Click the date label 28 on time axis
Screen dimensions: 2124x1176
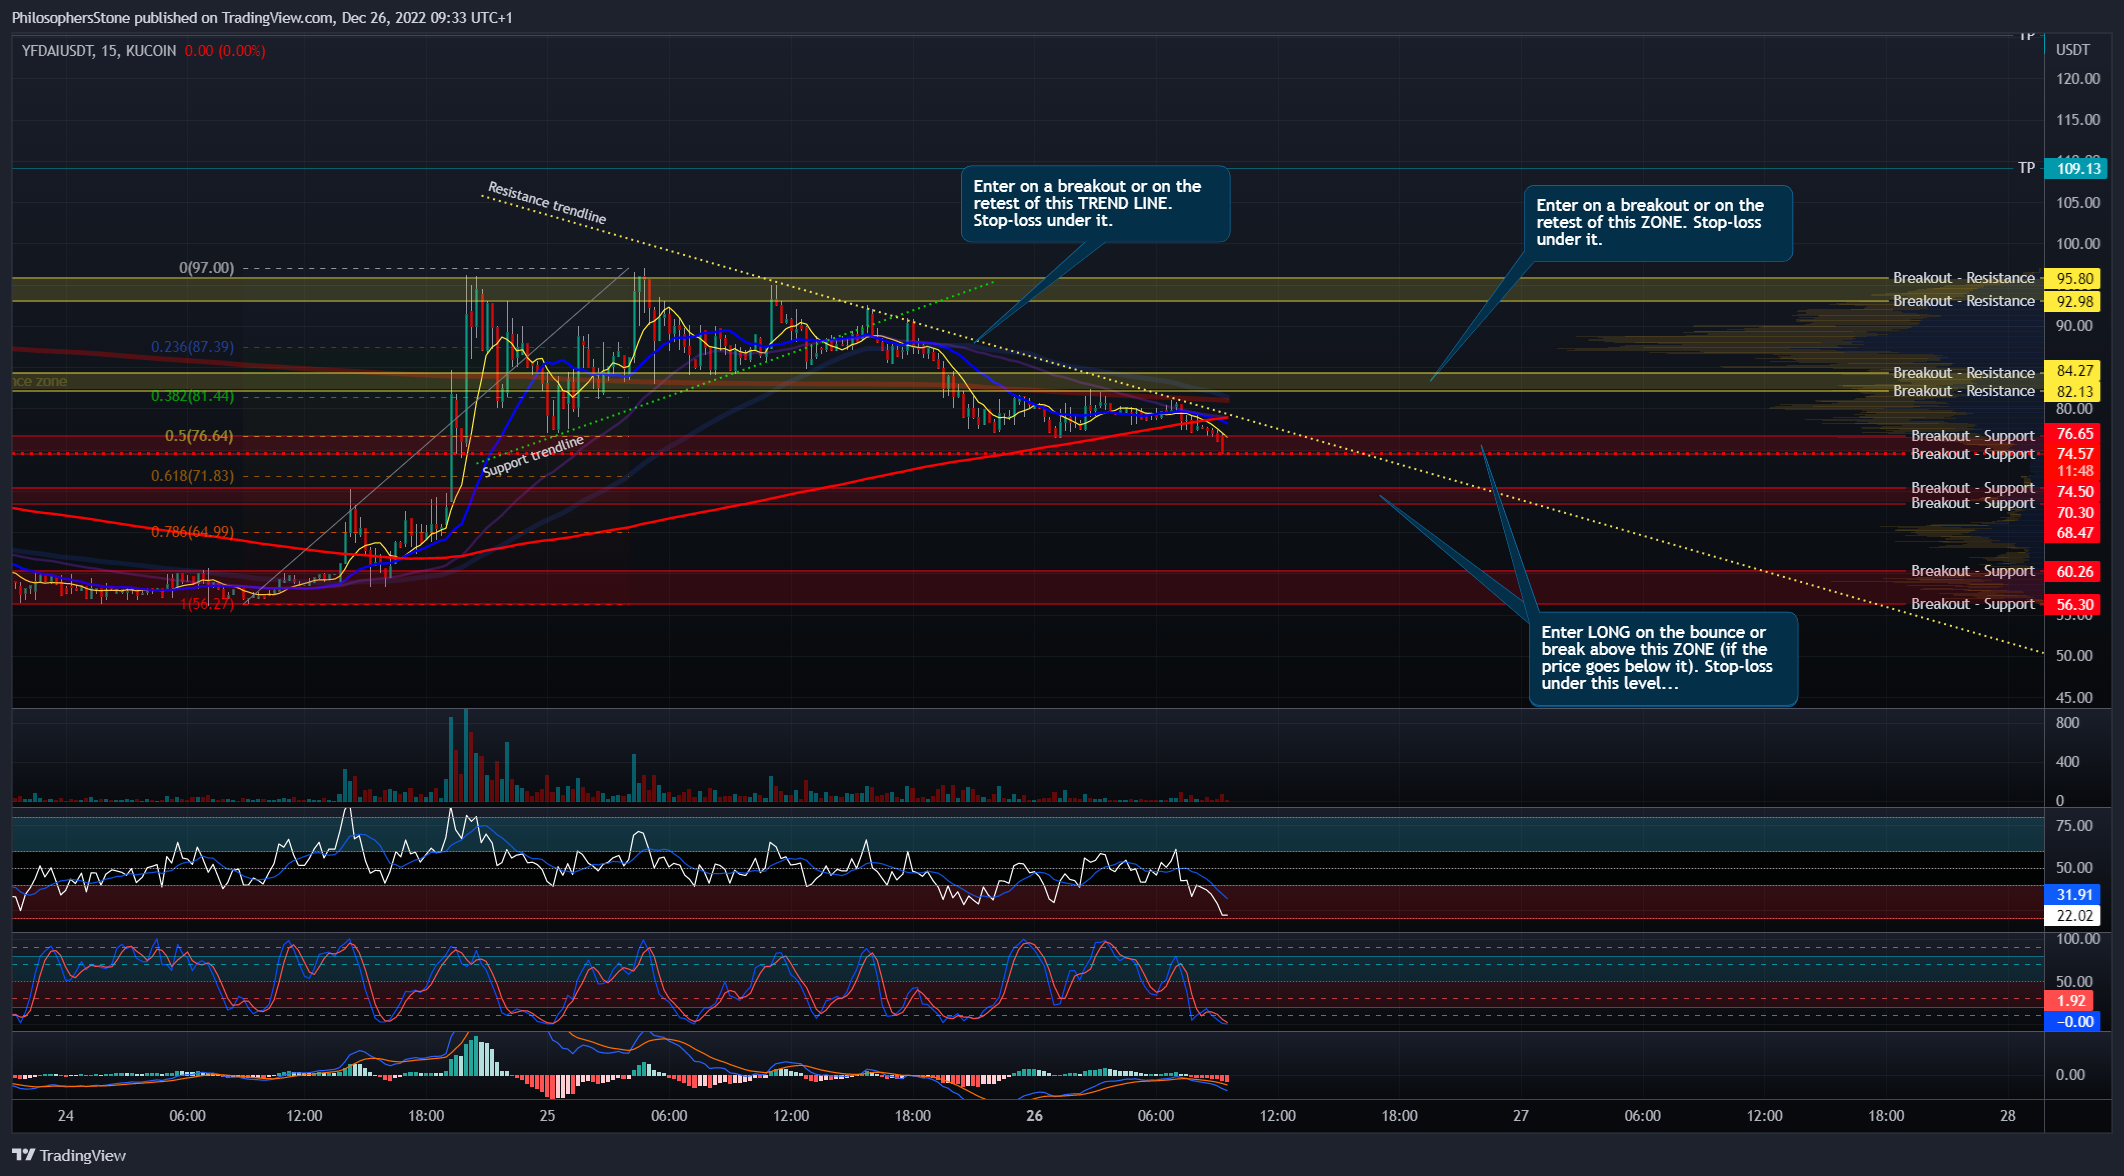point(2007,1116)
